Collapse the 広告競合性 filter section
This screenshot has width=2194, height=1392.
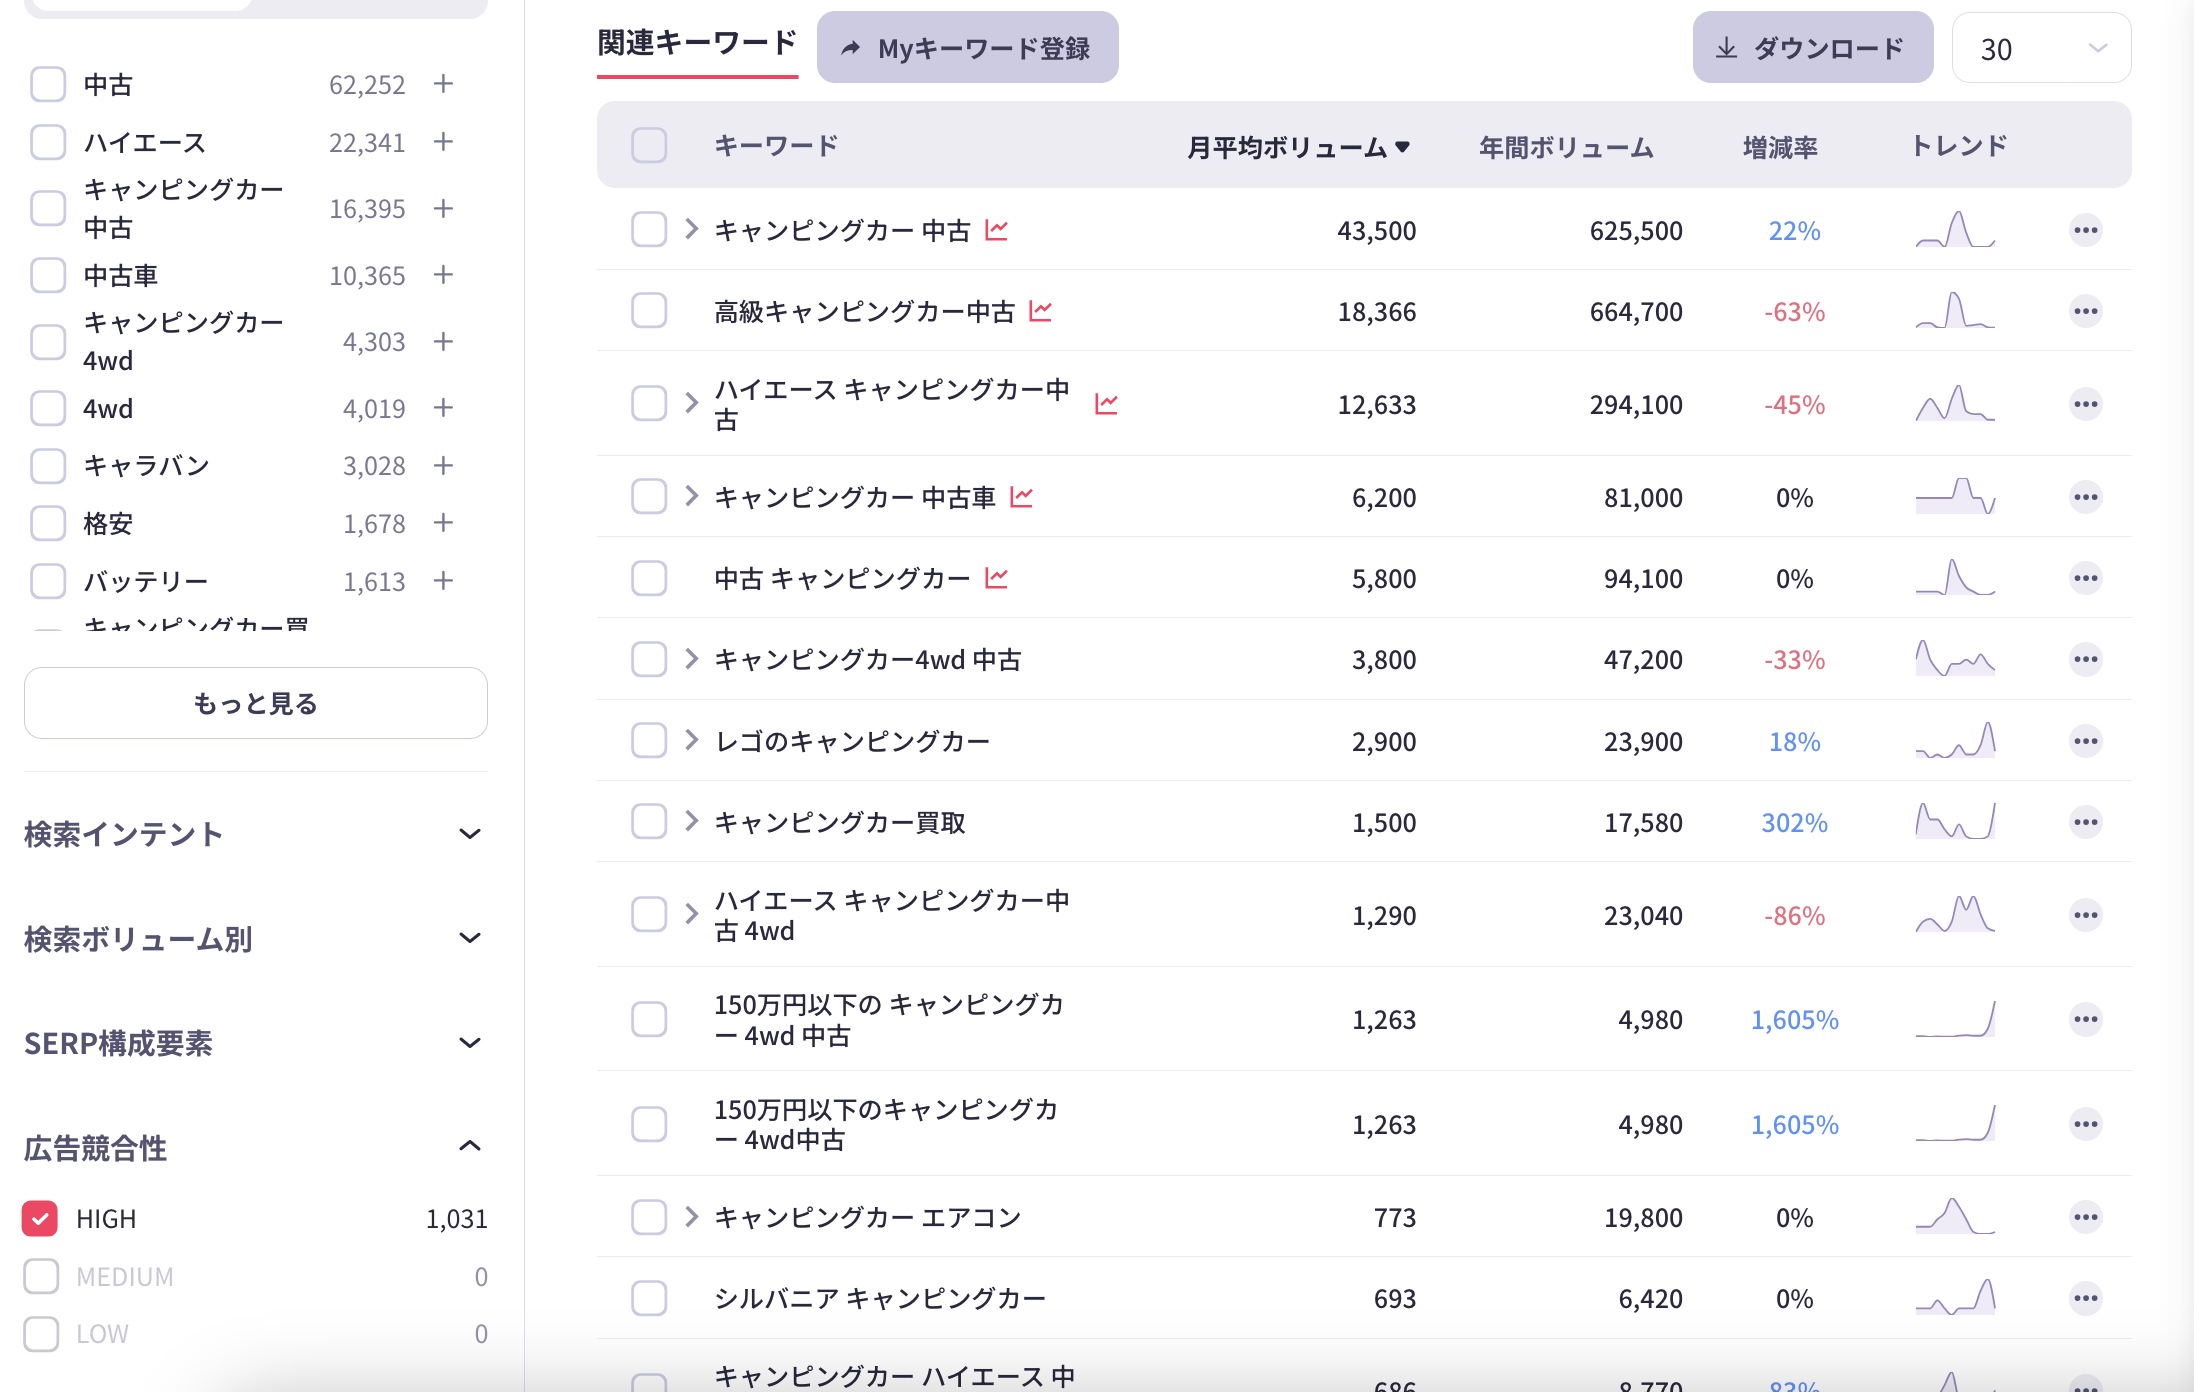tap(471, 1146)
